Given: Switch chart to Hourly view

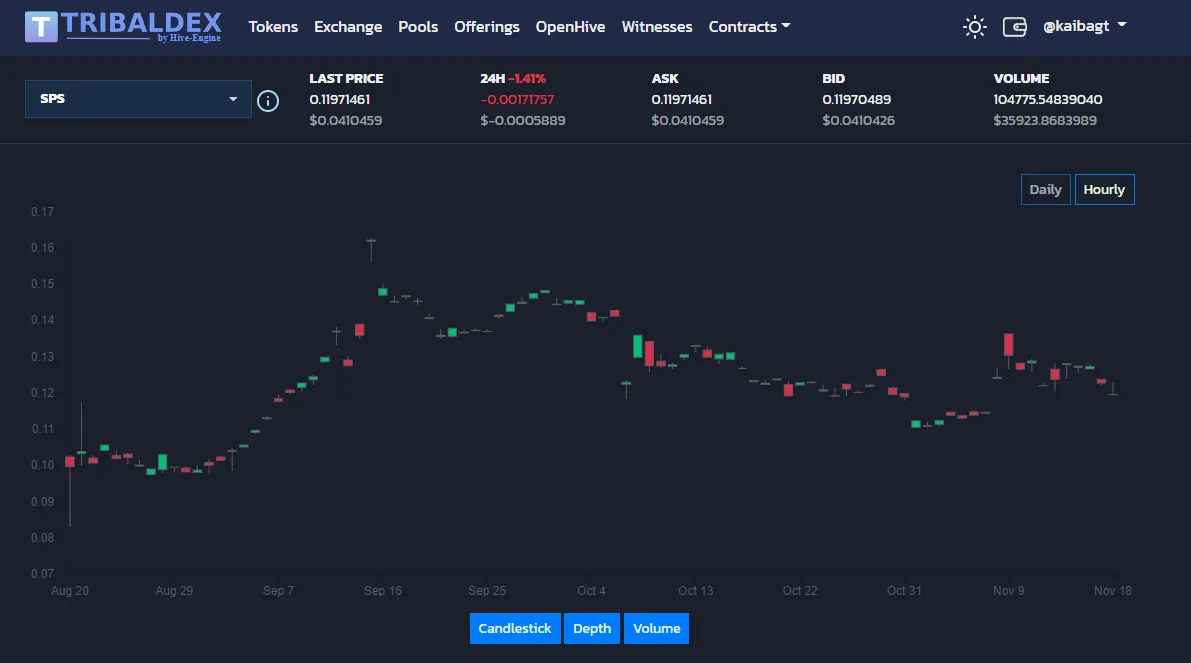Looking at the screenshot, I should coord(1104,189).
